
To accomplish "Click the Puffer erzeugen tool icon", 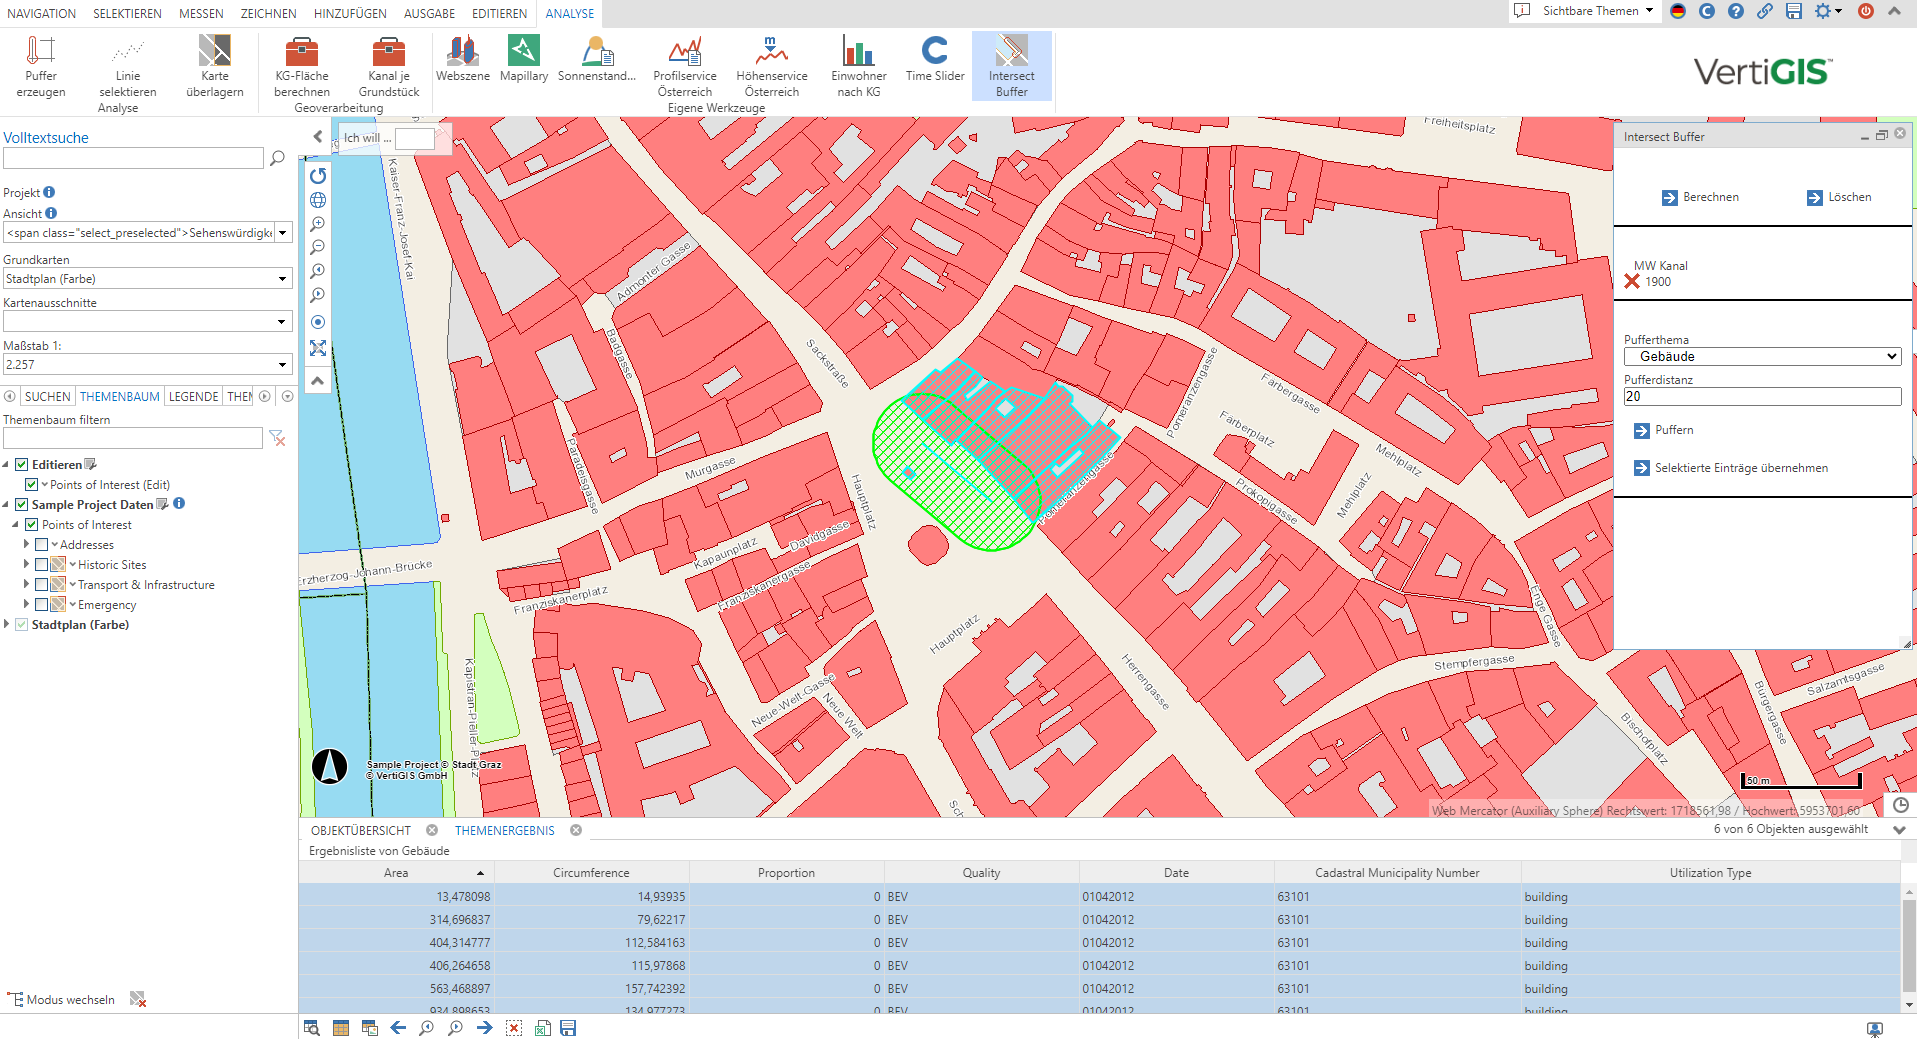I will click(x=41, y=51).
